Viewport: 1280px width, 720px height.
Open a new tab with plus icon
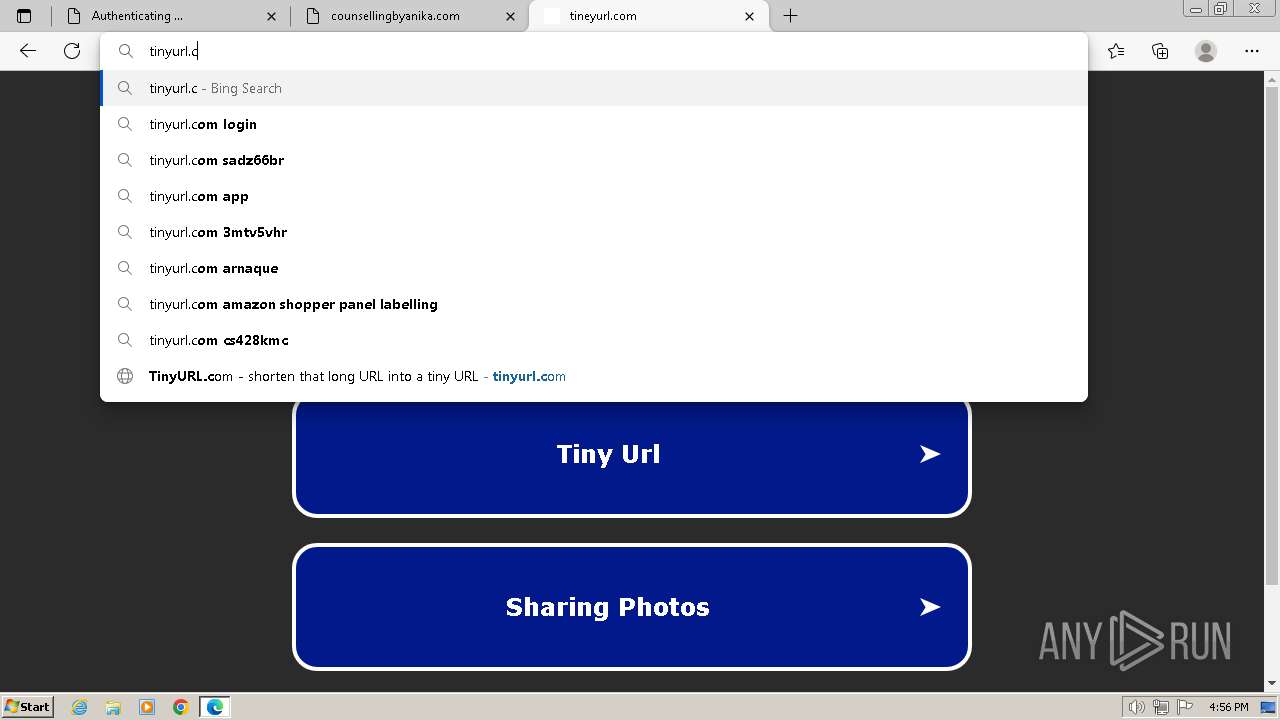(x=790, y=16)
